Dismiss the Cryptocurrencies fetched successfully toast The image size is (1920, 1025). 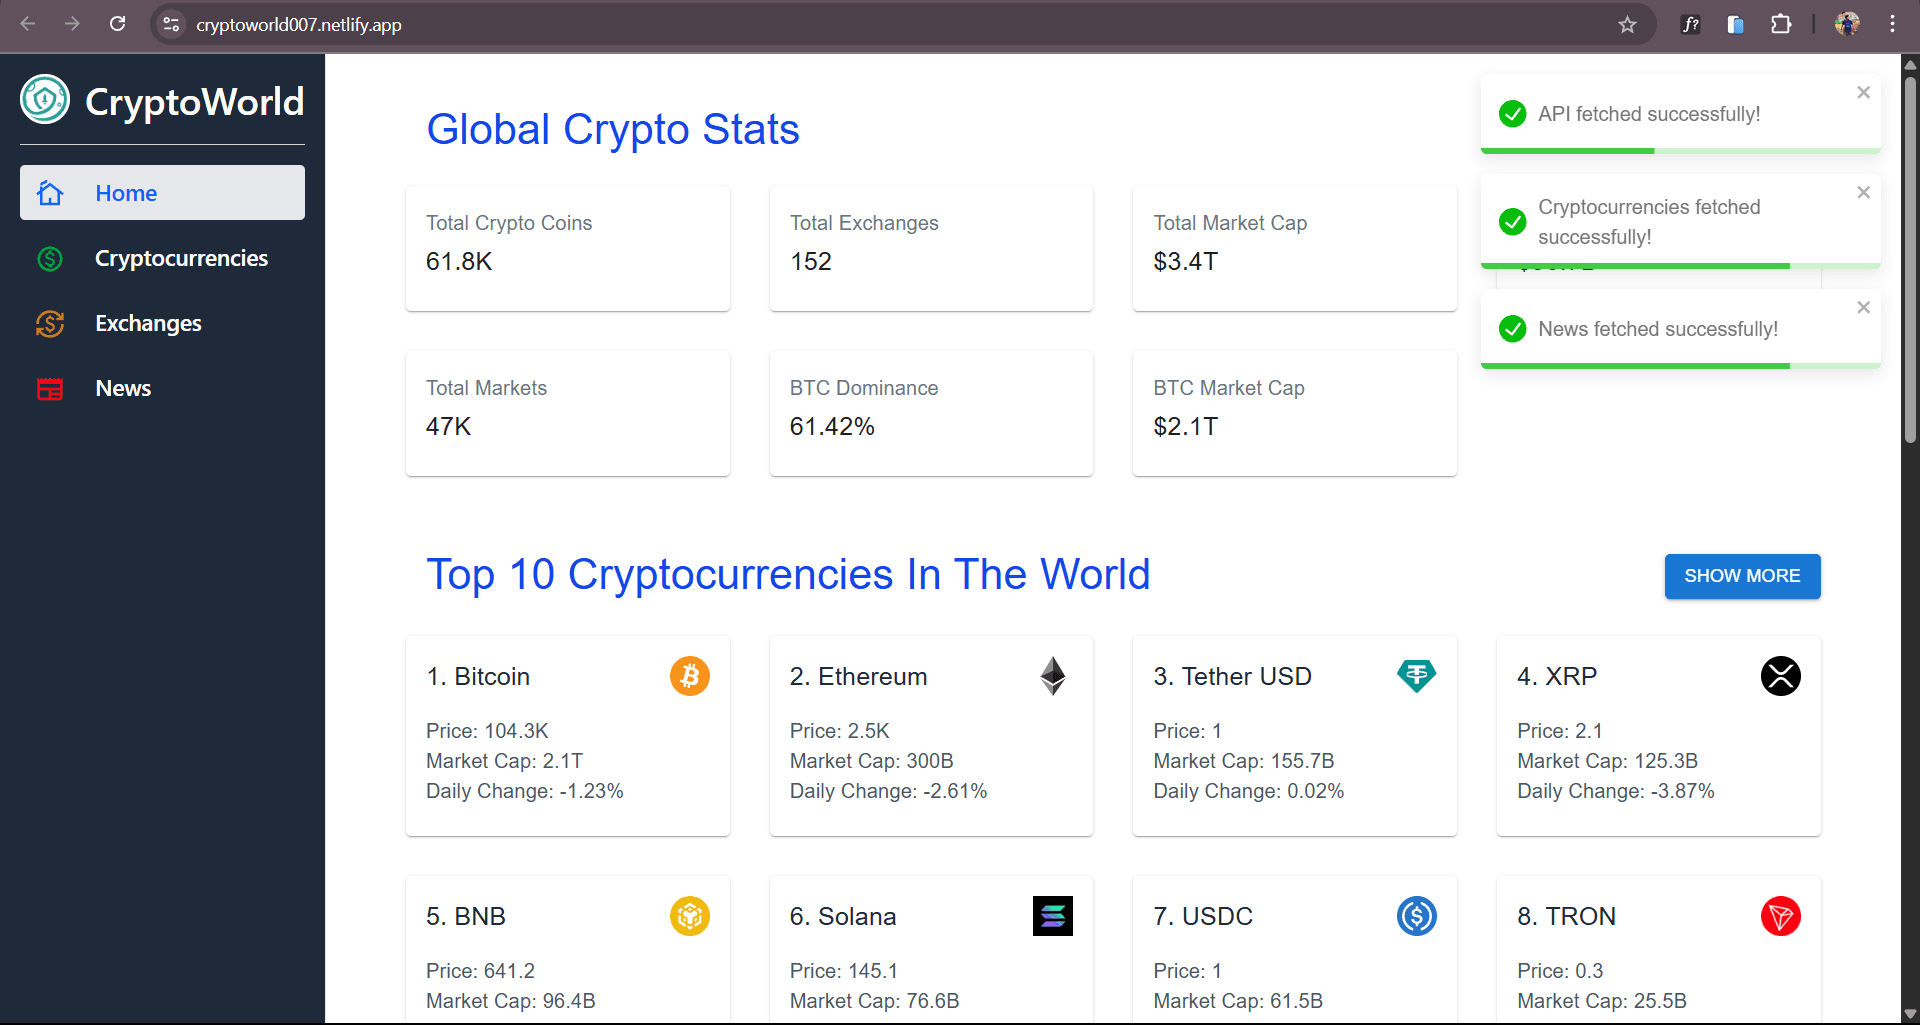[x=1863, y=192]
